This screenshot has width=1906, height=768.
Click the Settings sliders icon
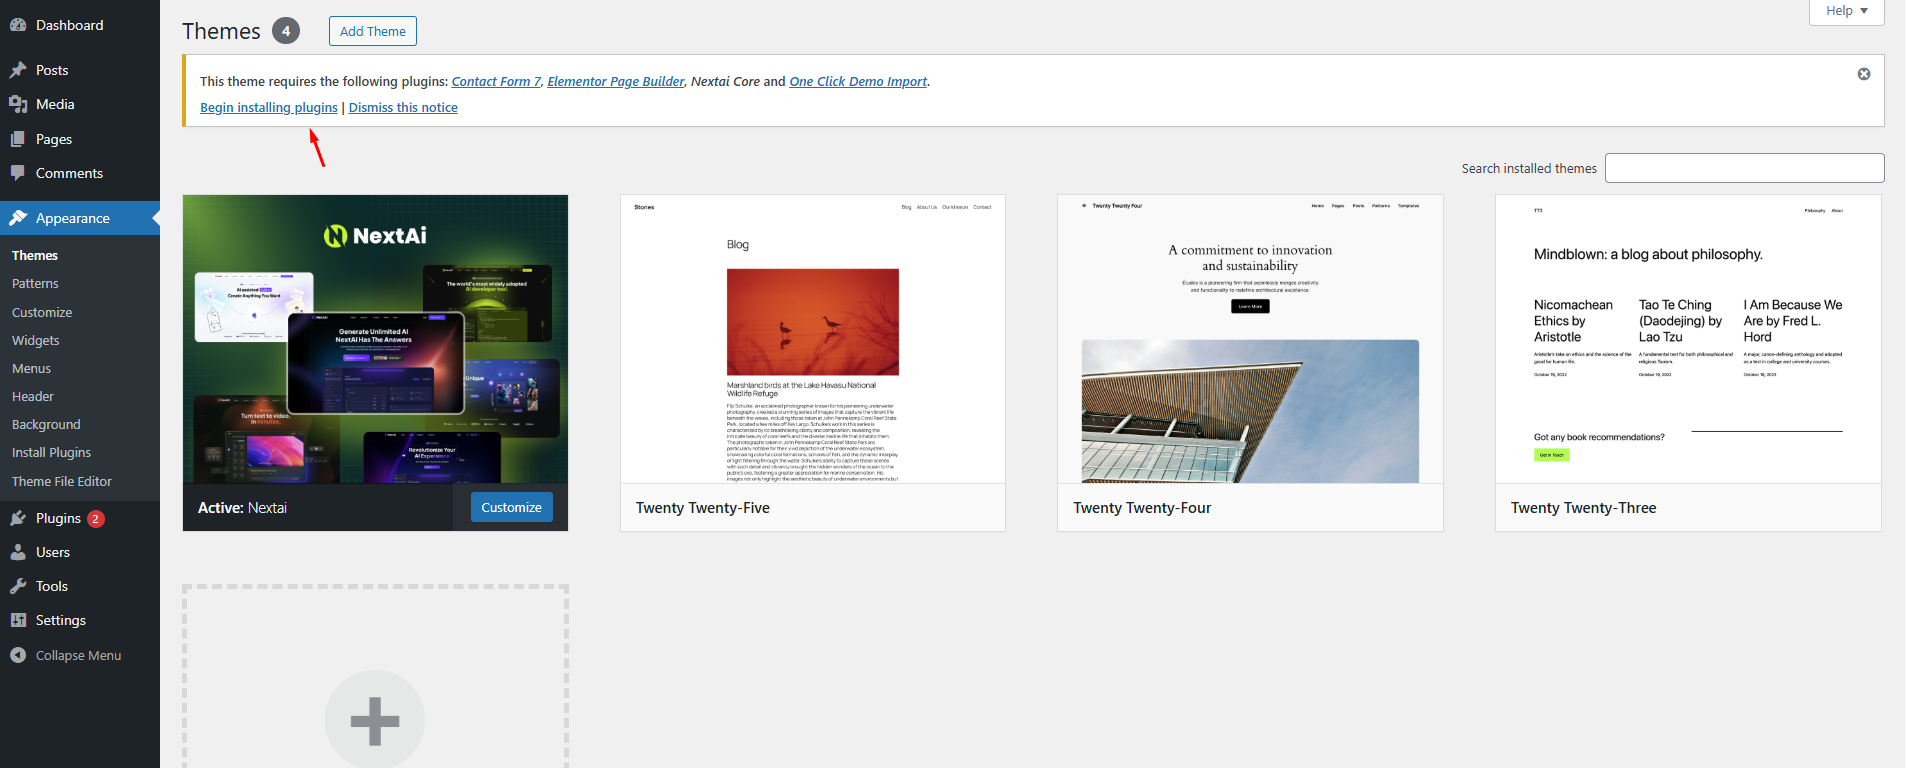[18, 620]
